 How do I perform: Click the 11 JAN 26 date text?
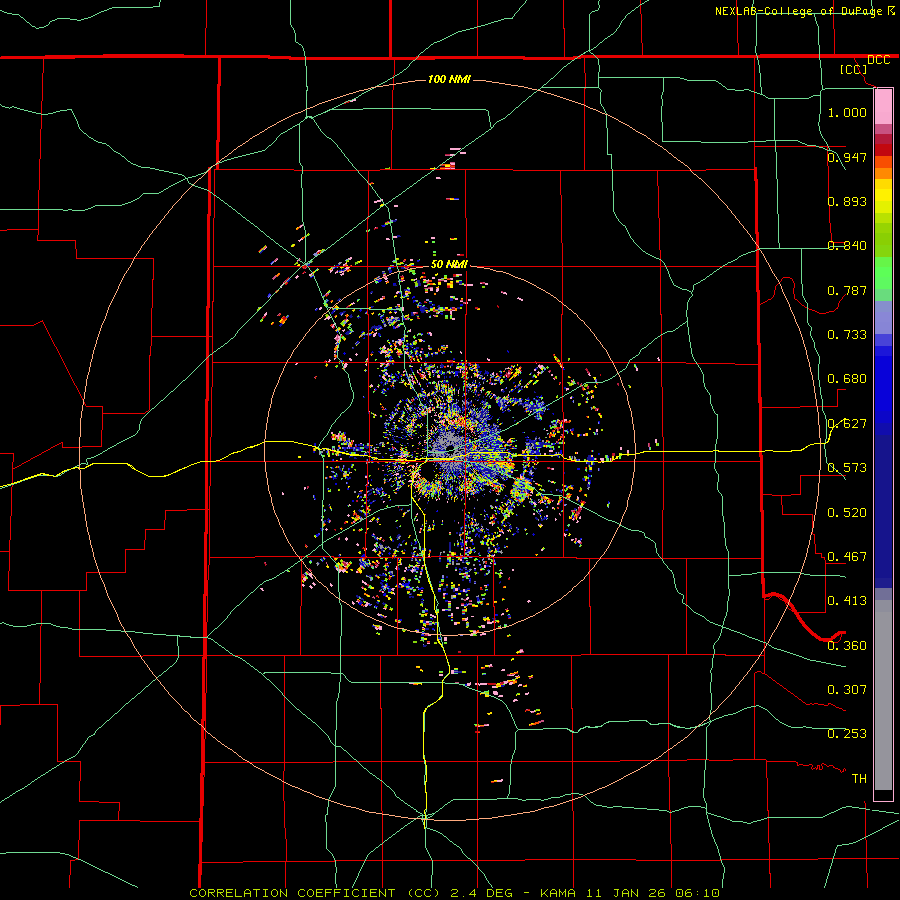626,893
